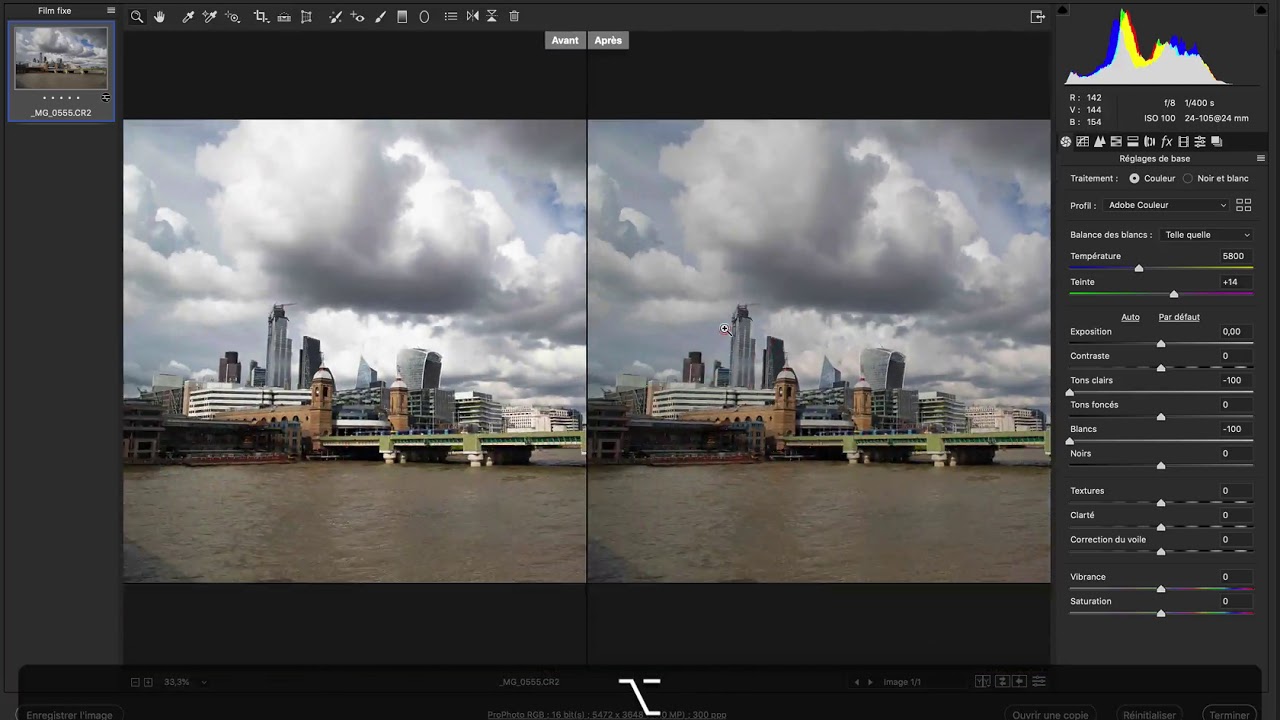Click the Ouvrir une copie button
Image resolution: width=1280 pixels, height=720 pixels.
1050,715
